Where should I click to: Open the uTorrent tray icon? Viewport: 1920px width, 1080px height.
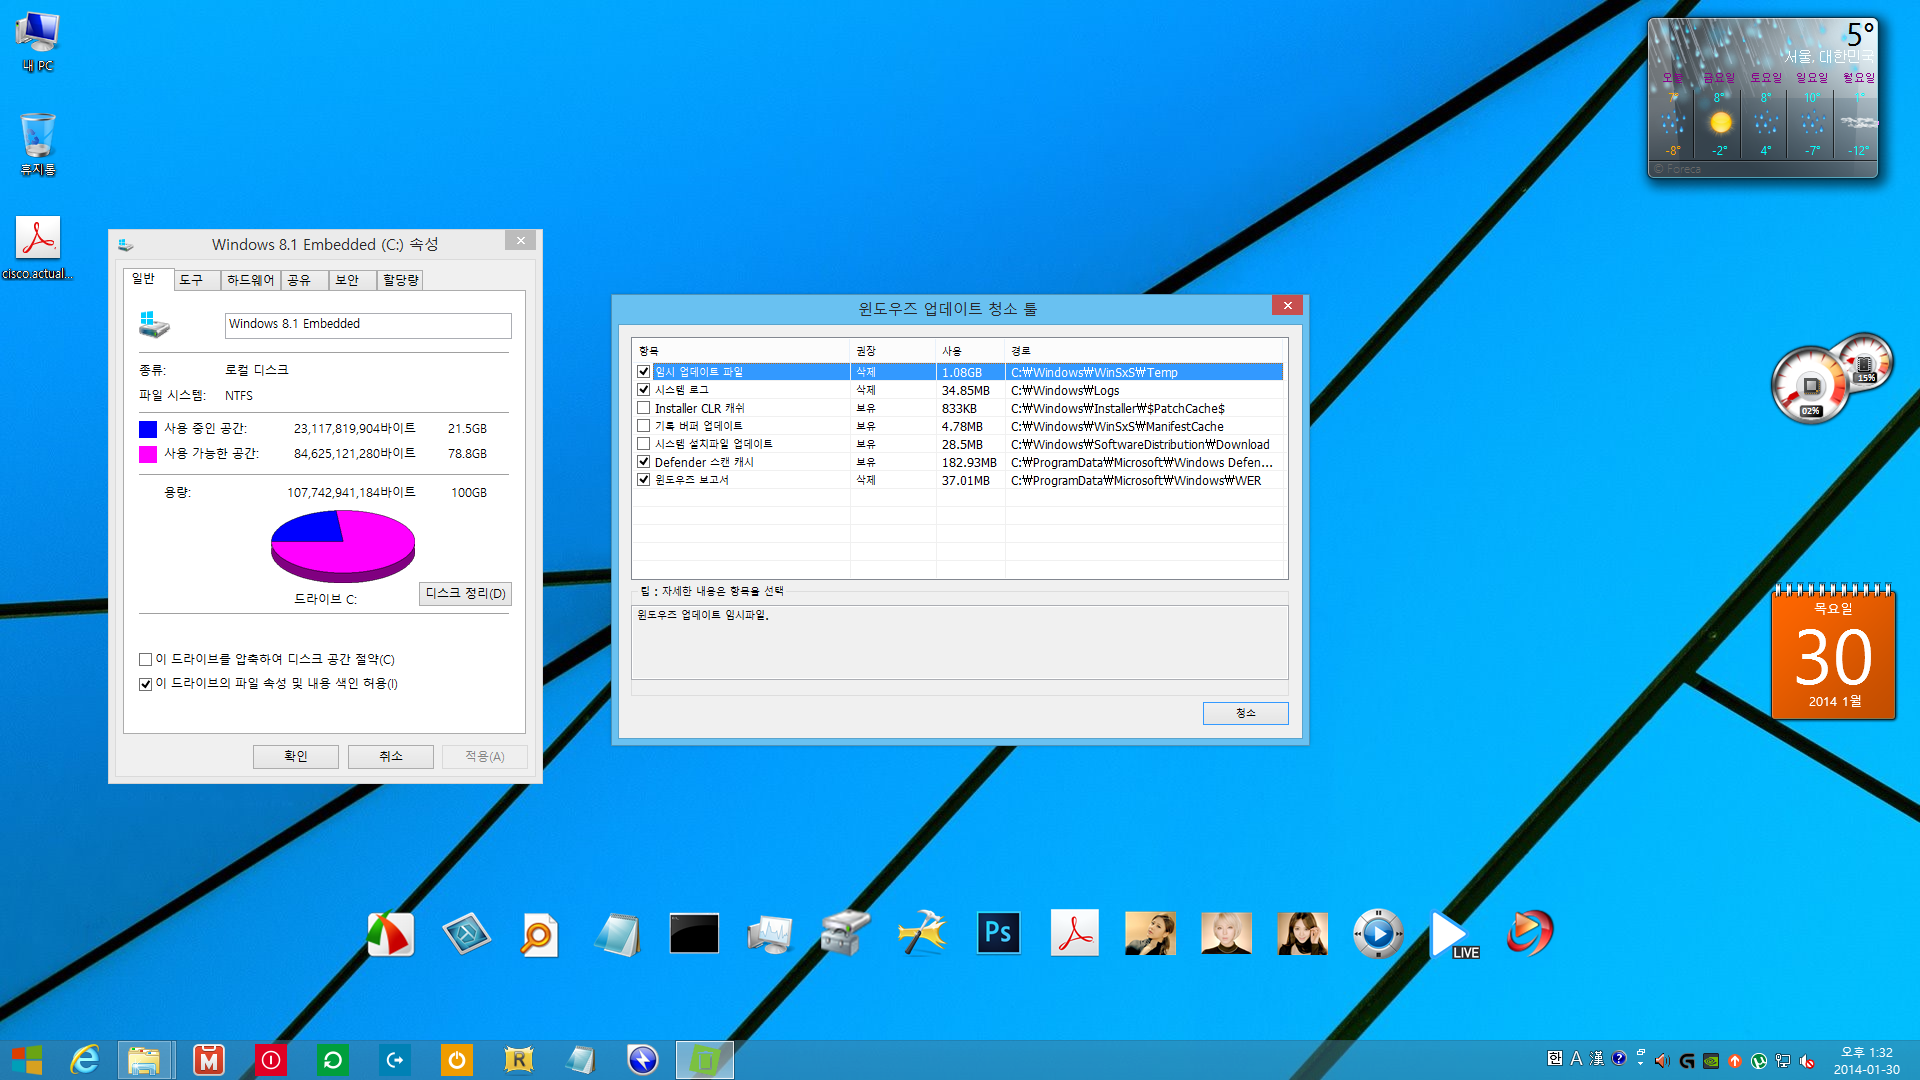(1759, 1061)
